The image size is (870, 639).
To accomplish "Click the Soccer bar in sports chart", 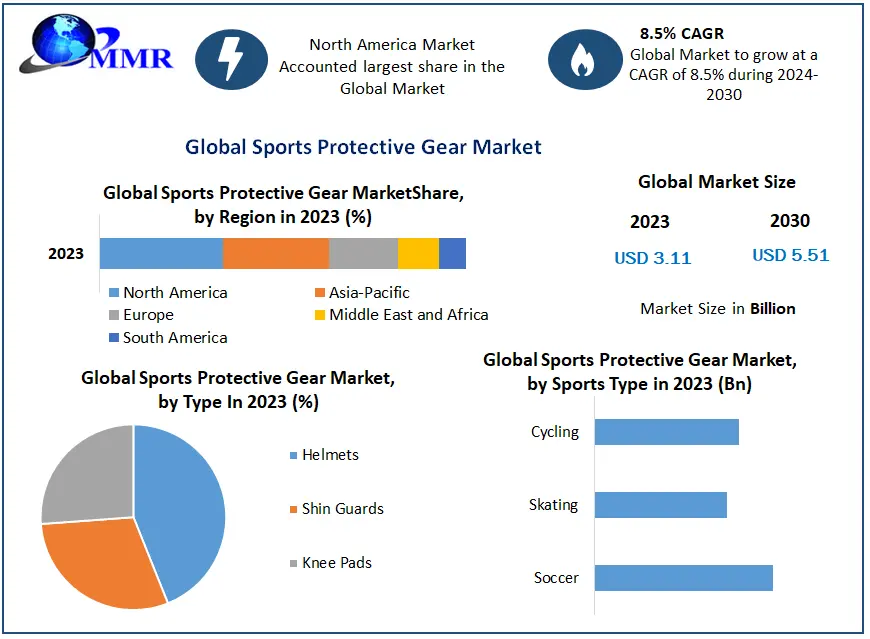I will pos(683,578).
